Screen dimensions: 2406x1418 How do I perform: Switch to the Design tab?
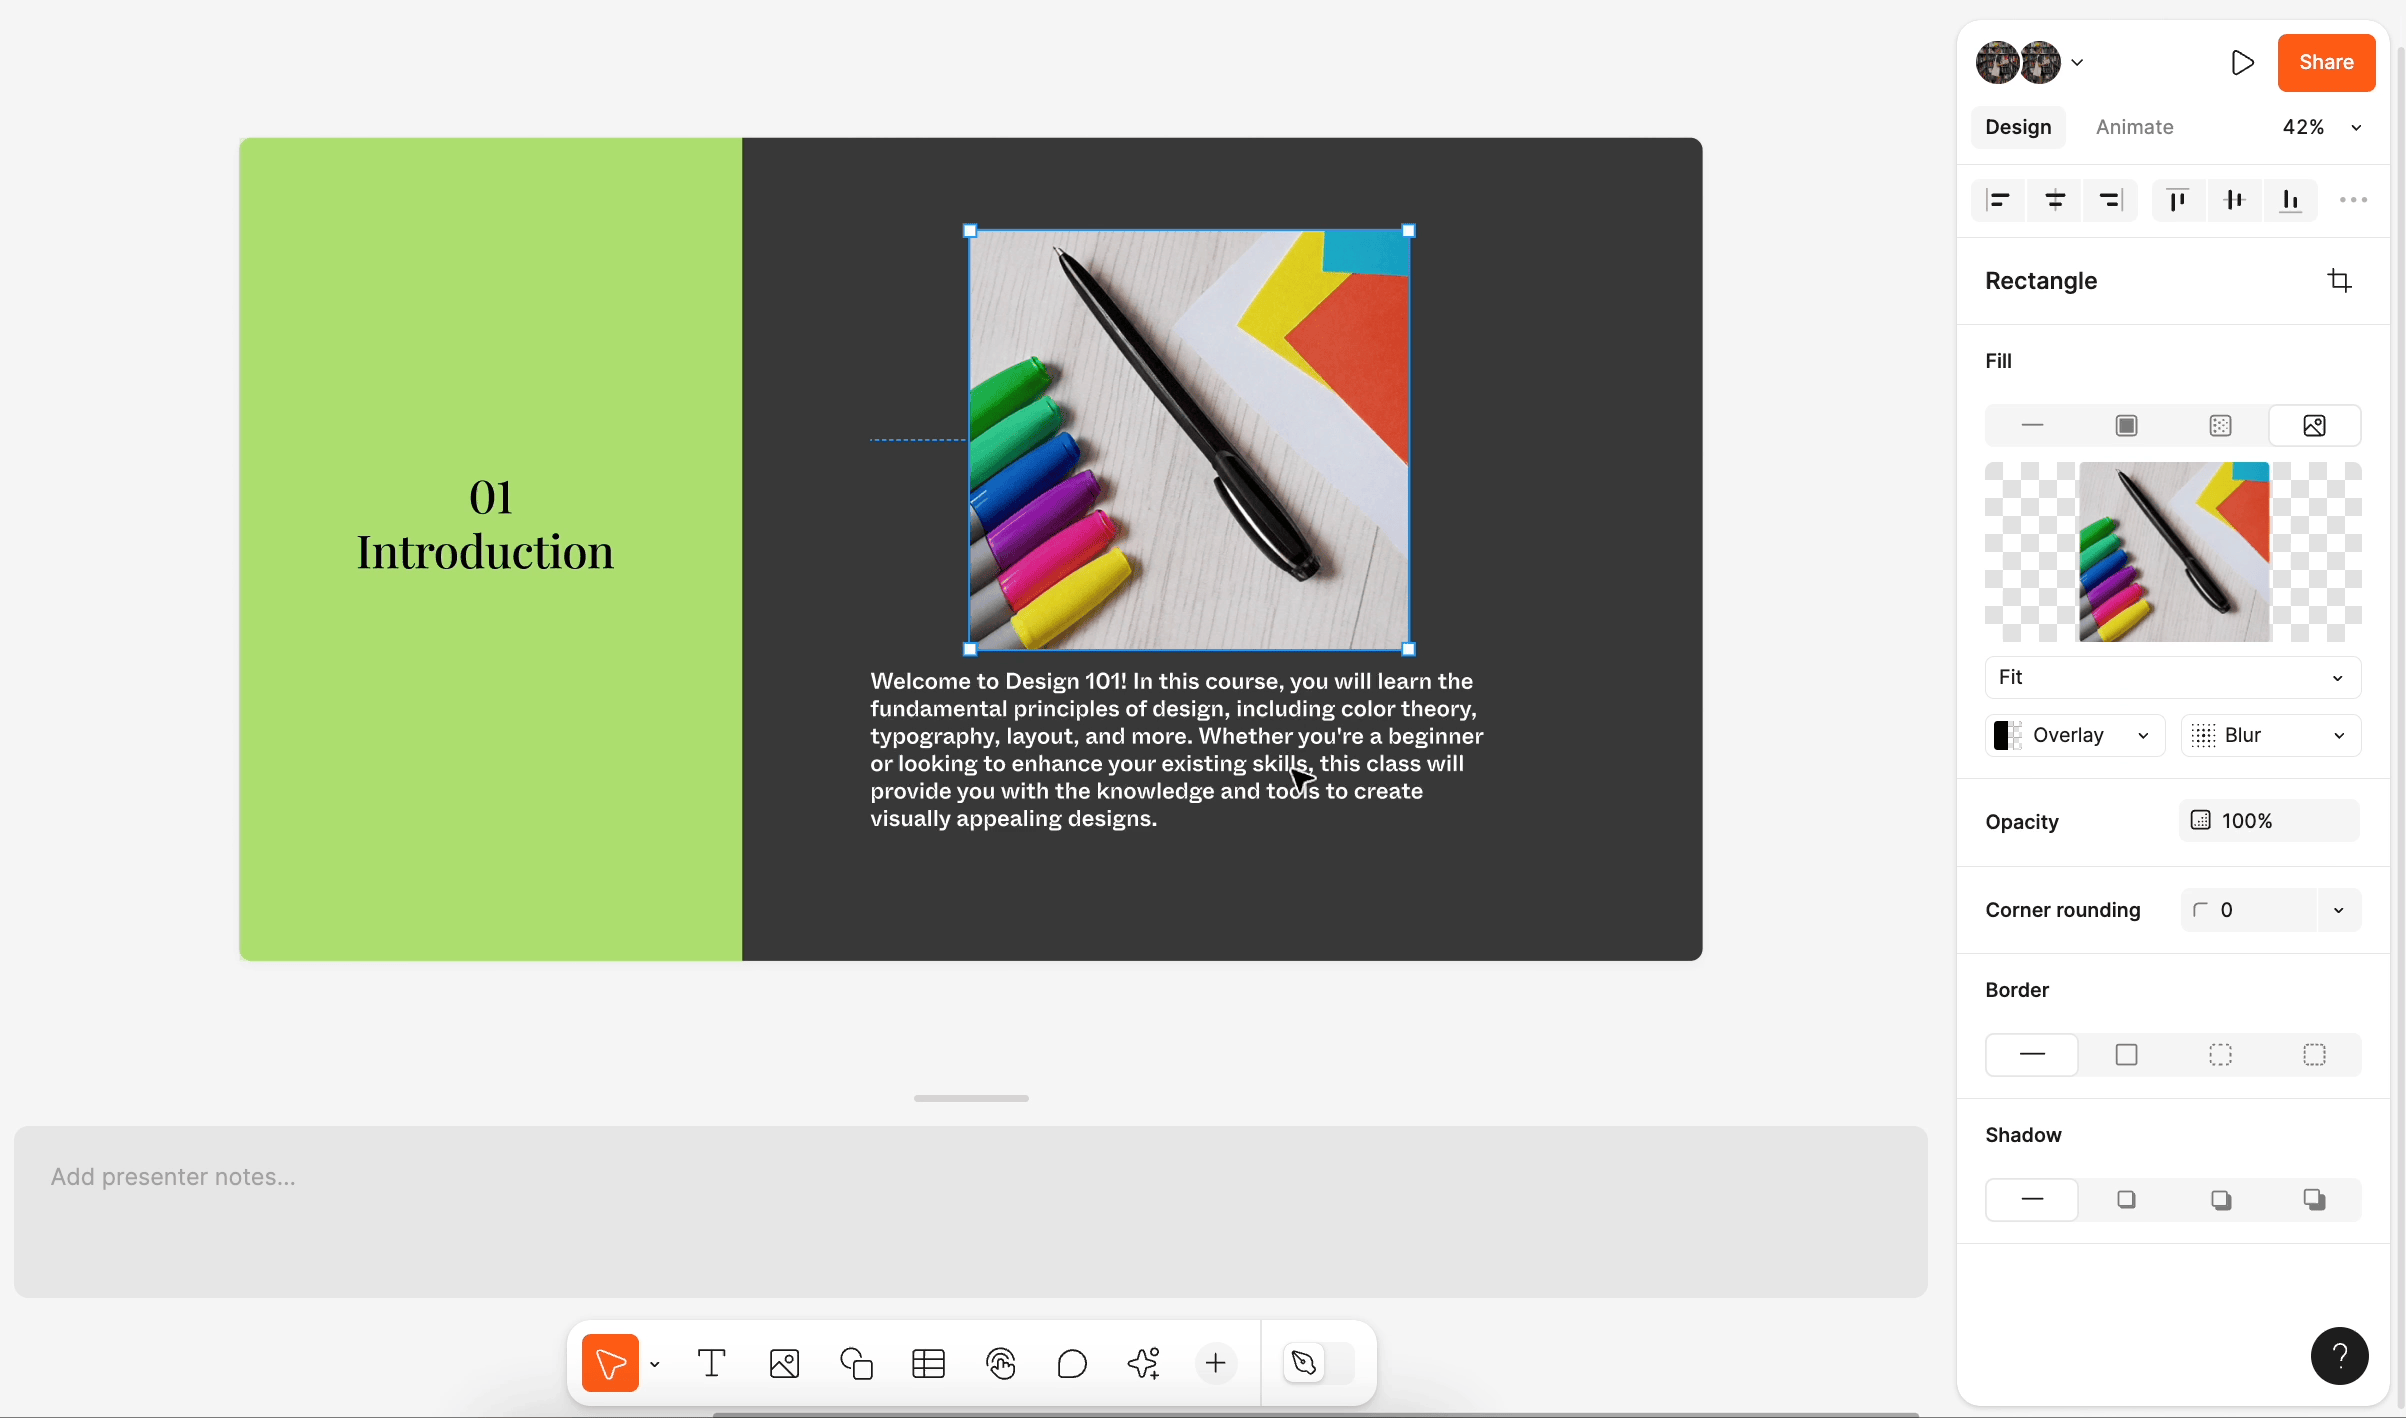2018,127
